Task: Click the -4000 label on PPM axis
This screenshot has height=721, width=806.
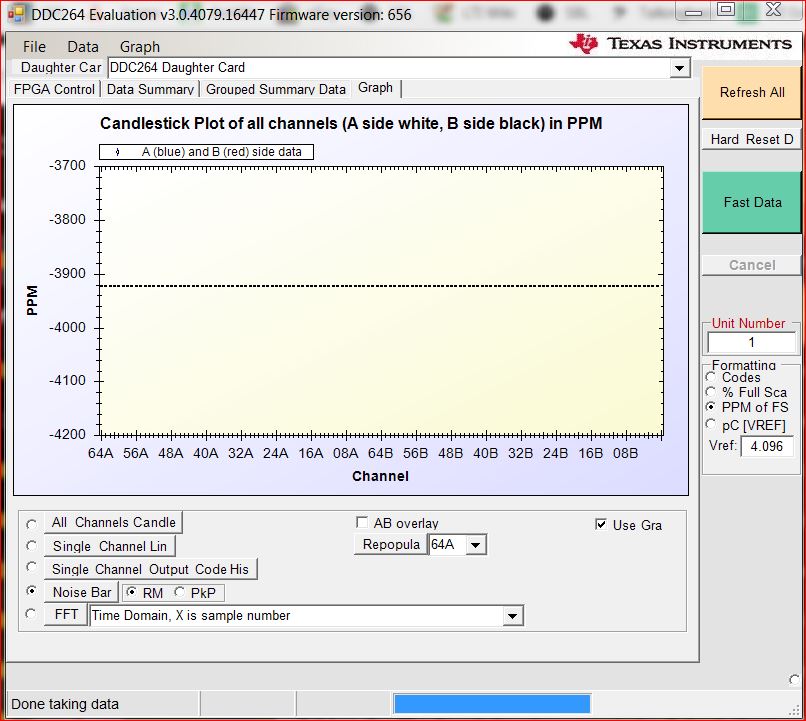Action: click(x=67, y=327)
